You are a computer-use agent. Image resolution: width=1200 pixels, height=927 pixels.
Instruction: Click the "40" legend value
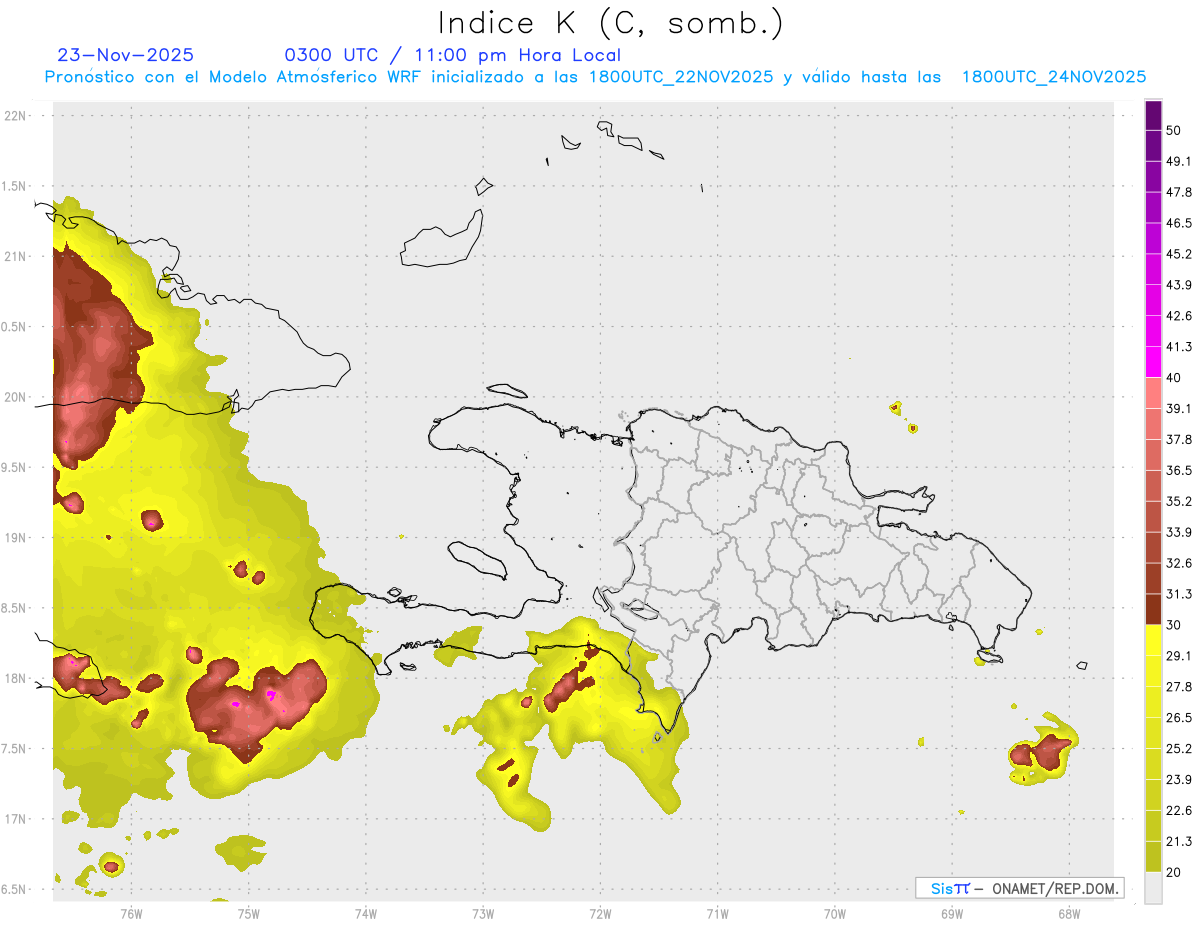(1174, 379)
